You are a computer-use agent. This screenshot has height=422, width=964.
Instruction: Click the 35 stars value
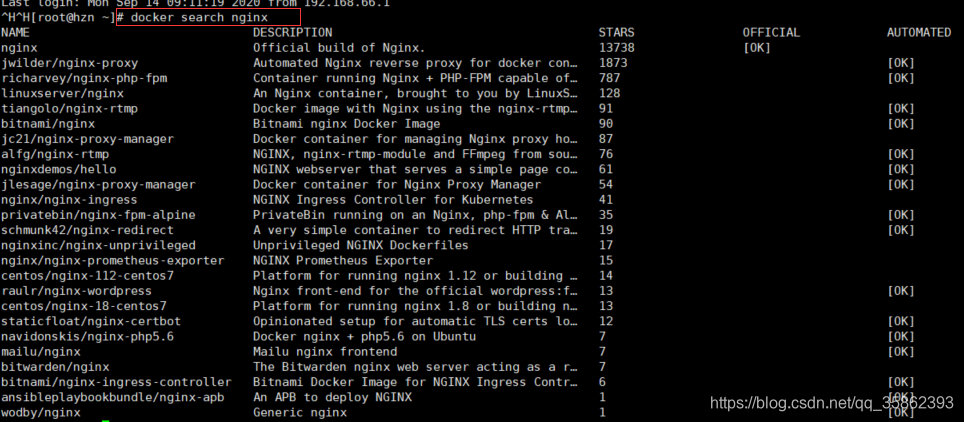(x=606, y=215)
